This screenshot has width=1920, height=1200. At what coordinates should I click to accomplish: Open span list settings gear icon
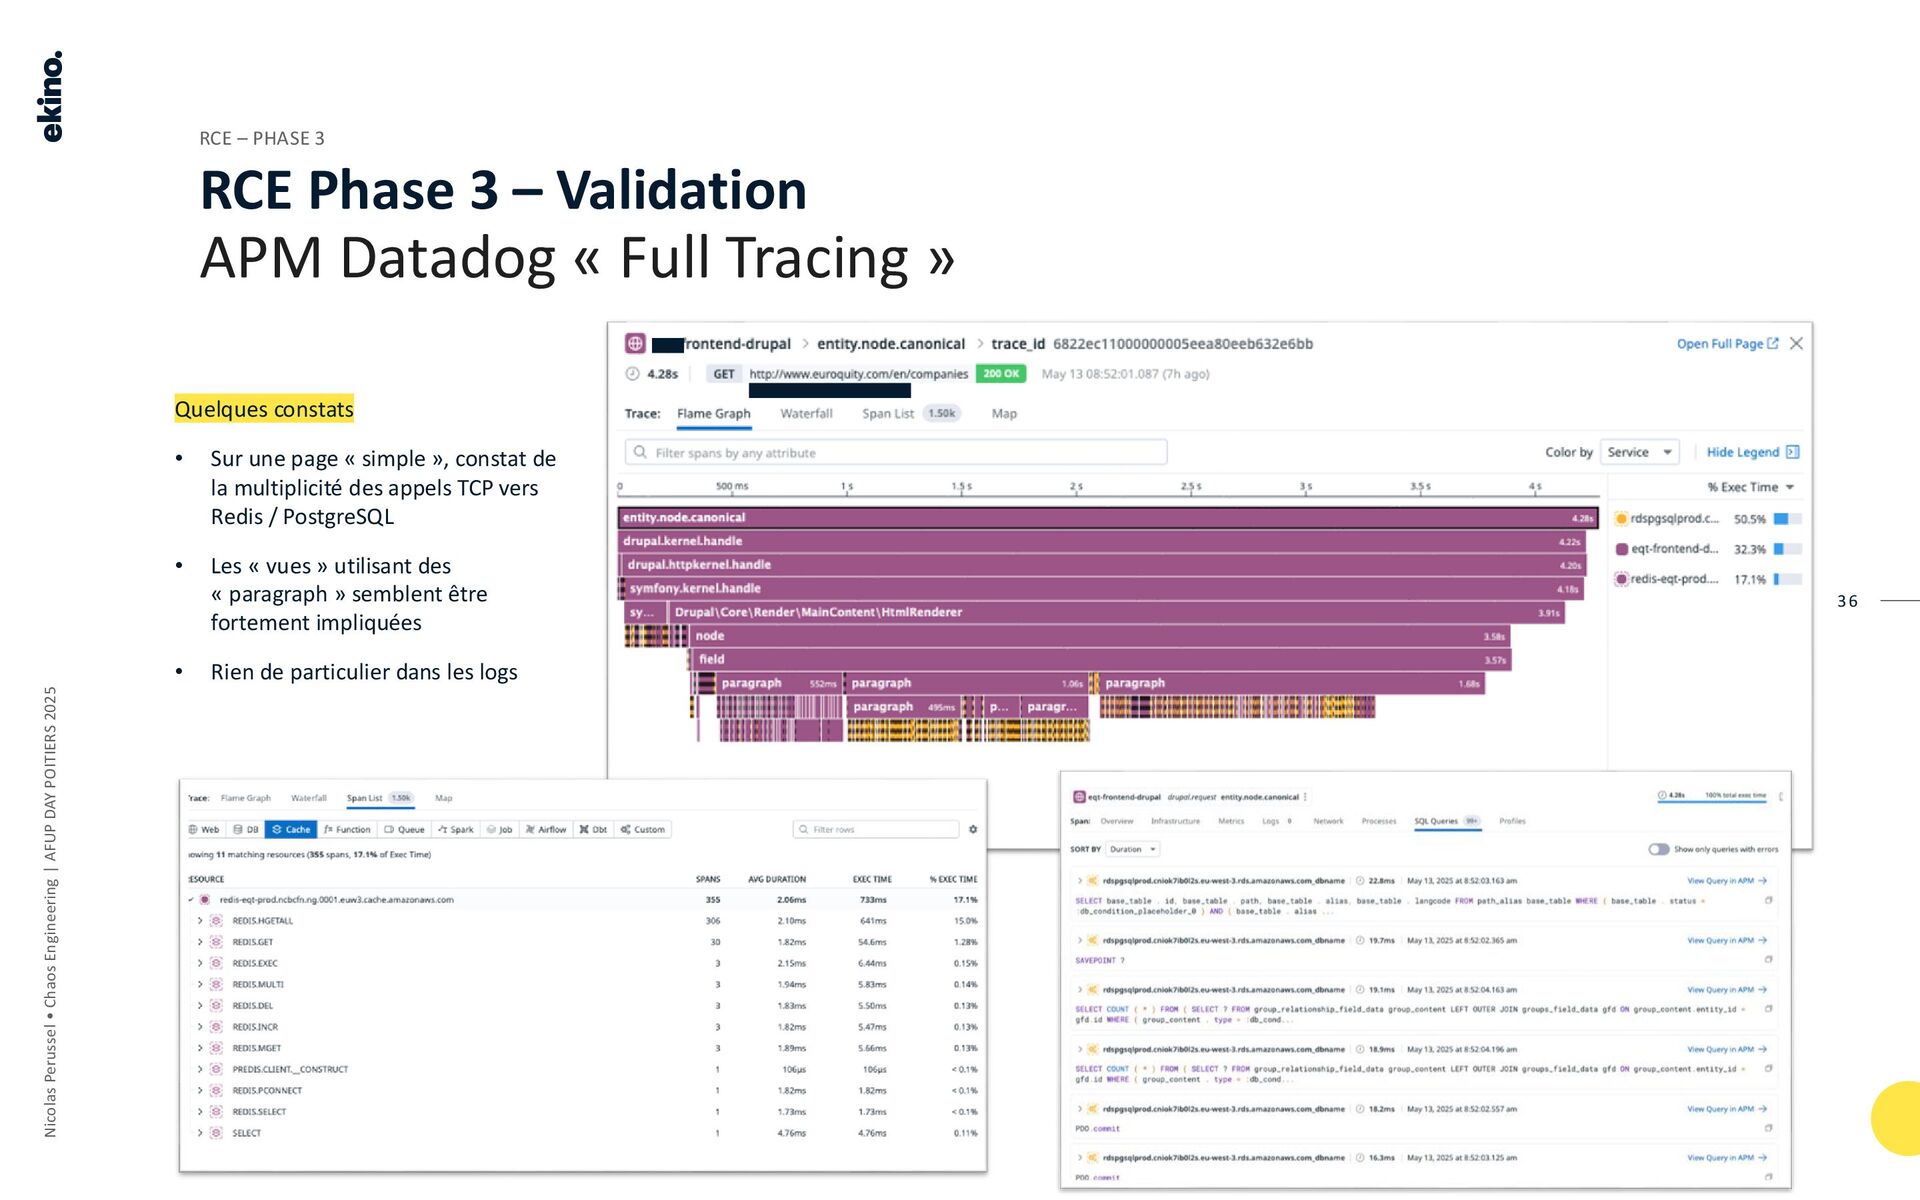pos(973,829)
